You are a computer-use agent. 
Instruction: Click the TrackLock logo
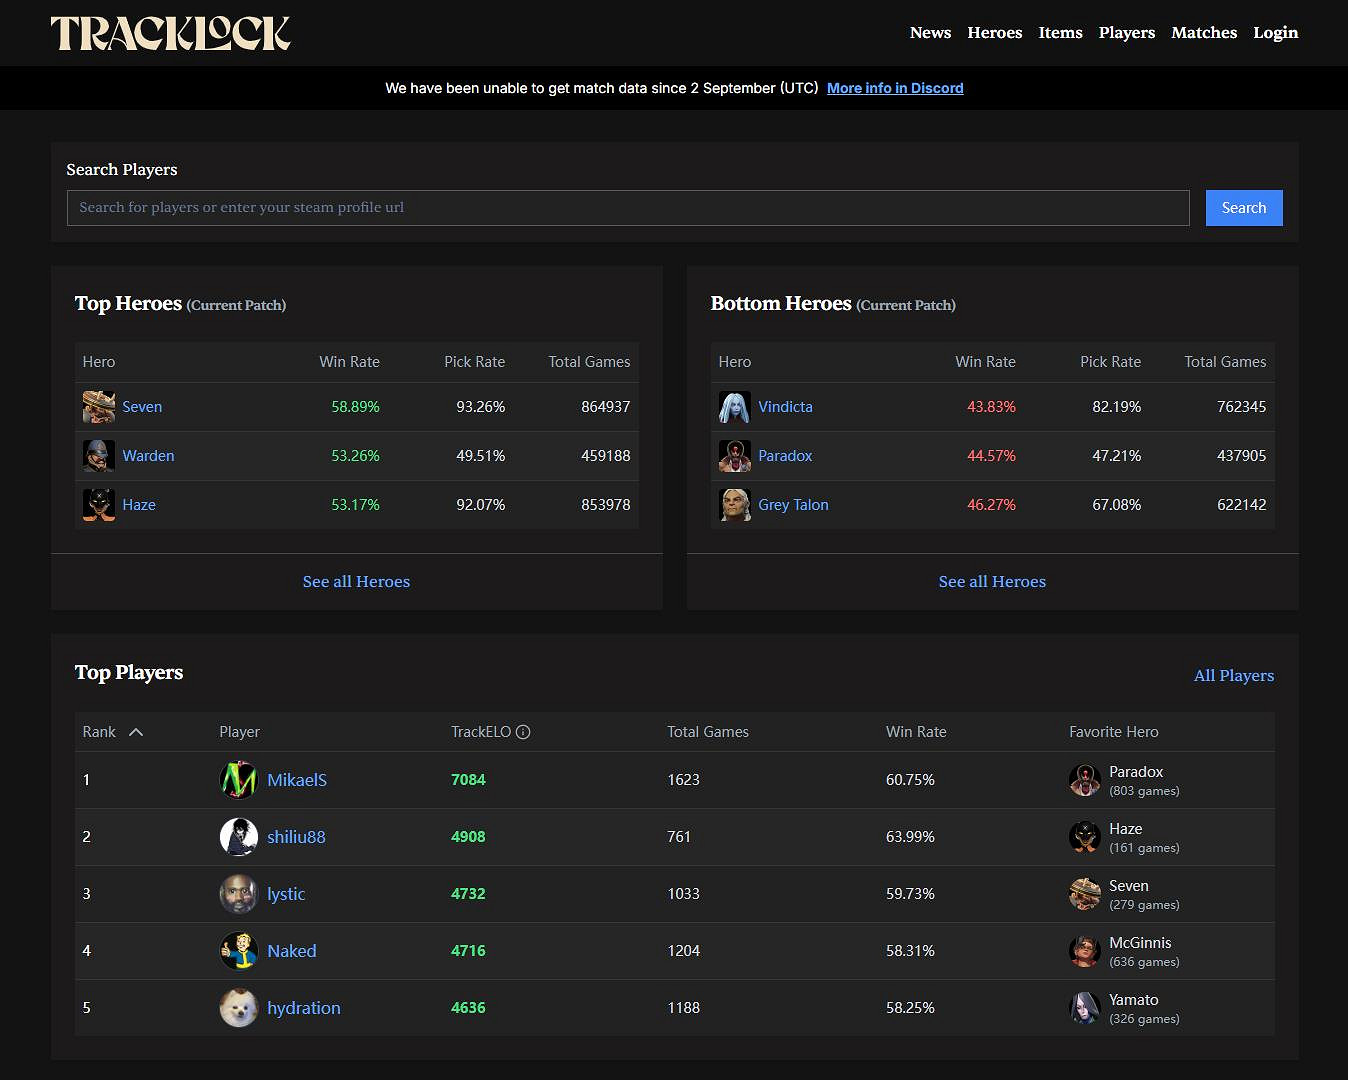click(170, 33)
